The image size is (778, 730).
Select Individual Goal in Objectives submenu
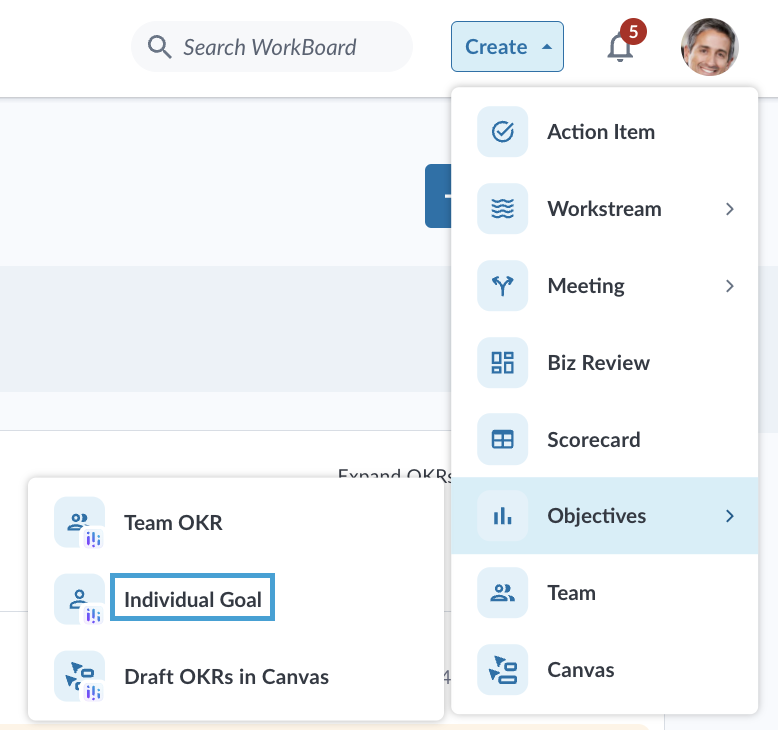[x=236, y=599]
